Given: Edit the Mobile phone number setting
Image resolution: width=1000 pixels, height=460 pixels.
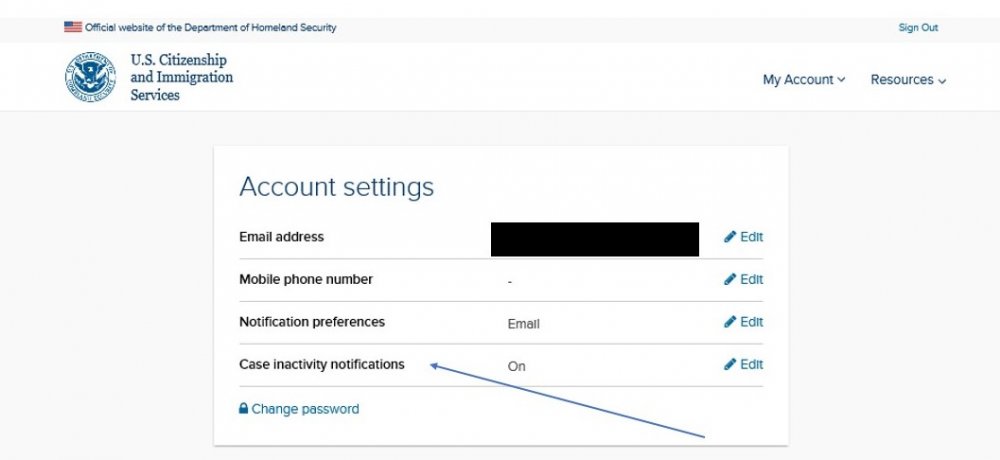Looking at the screenshot, I should 743,279.
